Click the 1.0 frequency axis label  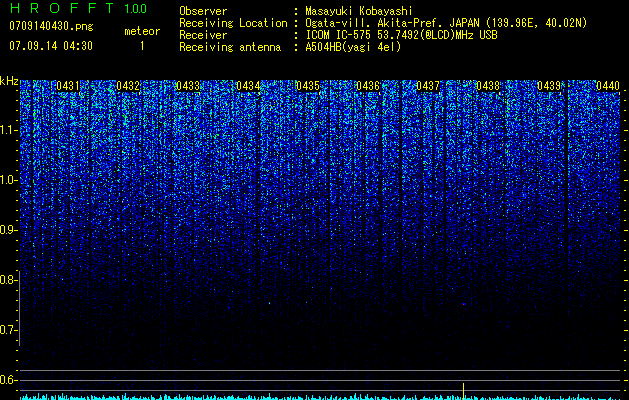pos(7,180)
